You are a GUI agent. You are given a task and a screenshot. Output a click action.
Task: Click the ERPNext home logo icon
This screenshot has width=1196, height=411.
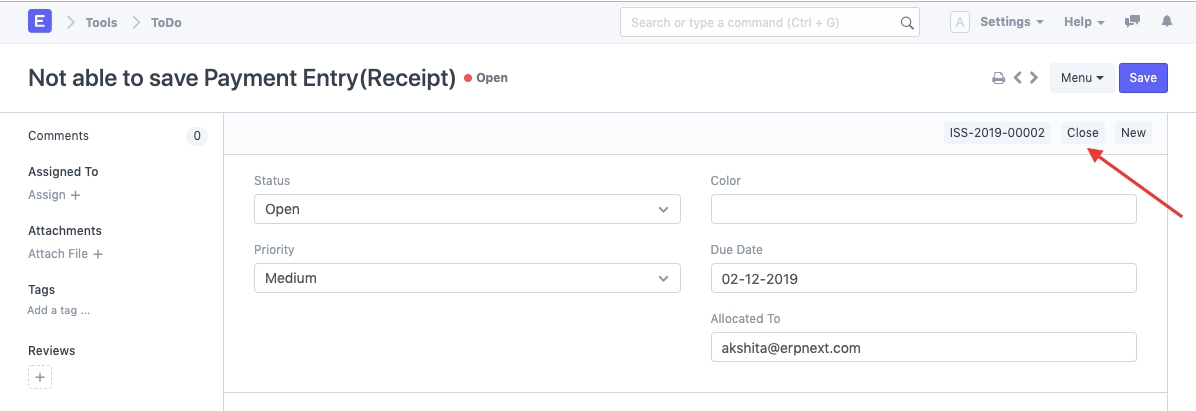click(x=41, y=22)
